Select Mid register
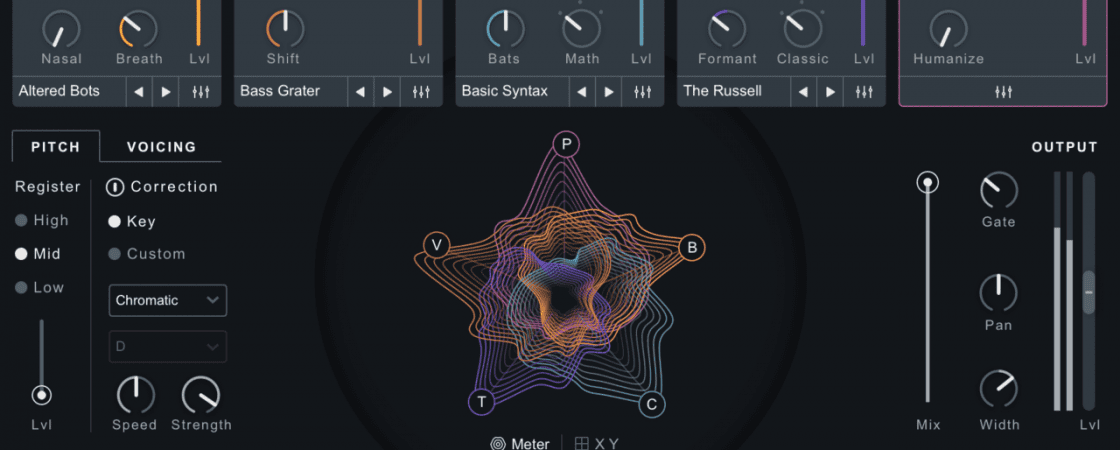This screenshot has width=1120, height=450. click(x=38, y=254)
